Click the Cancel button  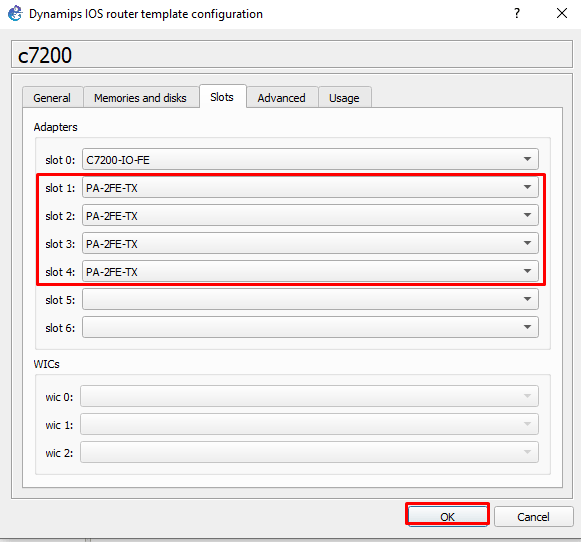[x=534, y=516]
